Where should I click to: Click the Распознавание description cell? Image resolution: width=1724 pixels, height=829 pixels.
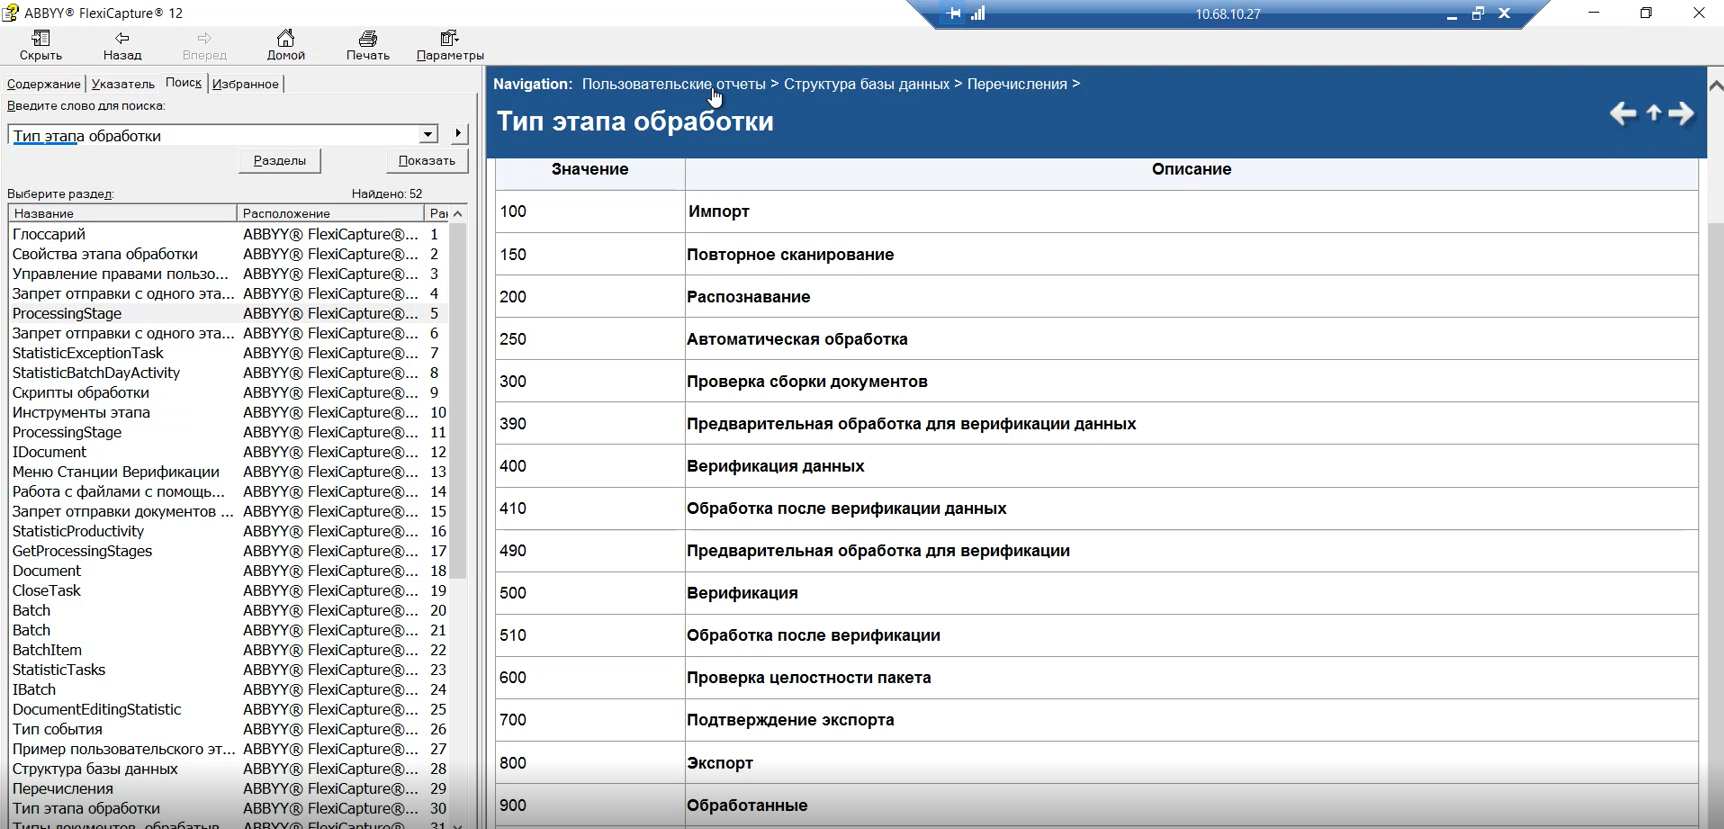click(x=1192, y=297)
